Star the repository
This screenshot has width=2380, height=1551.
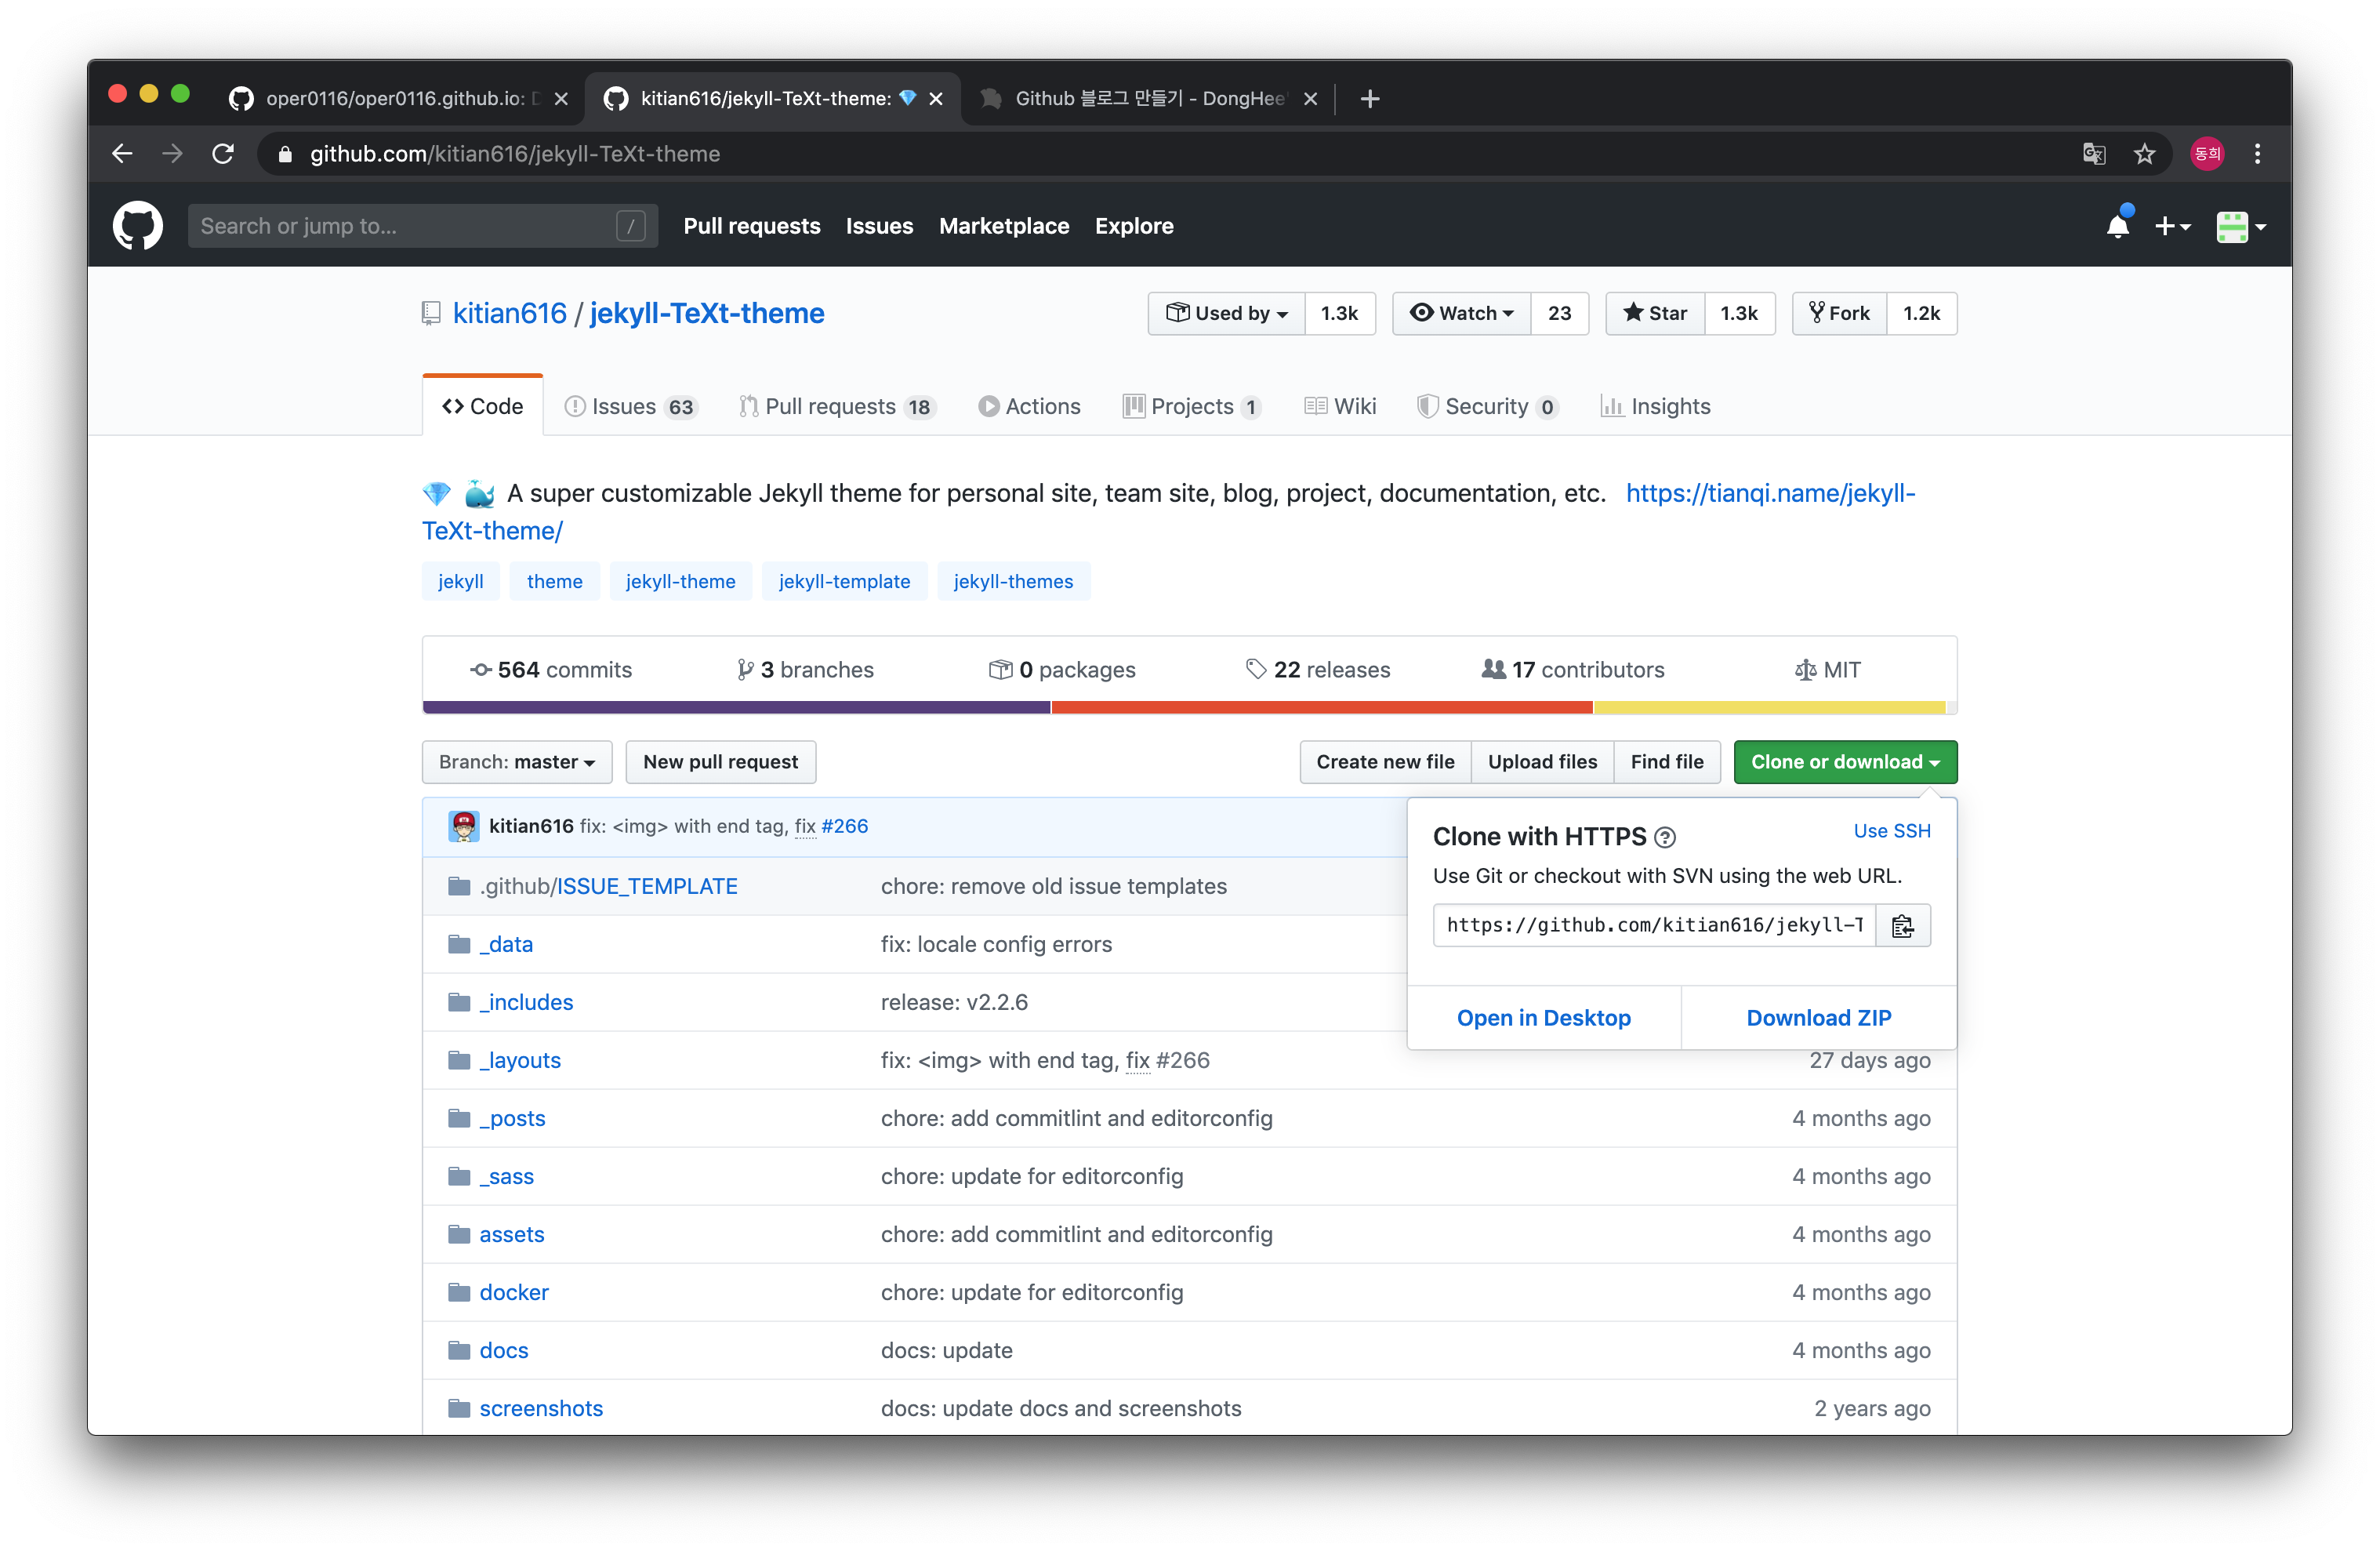click(x=1655, y=314)
